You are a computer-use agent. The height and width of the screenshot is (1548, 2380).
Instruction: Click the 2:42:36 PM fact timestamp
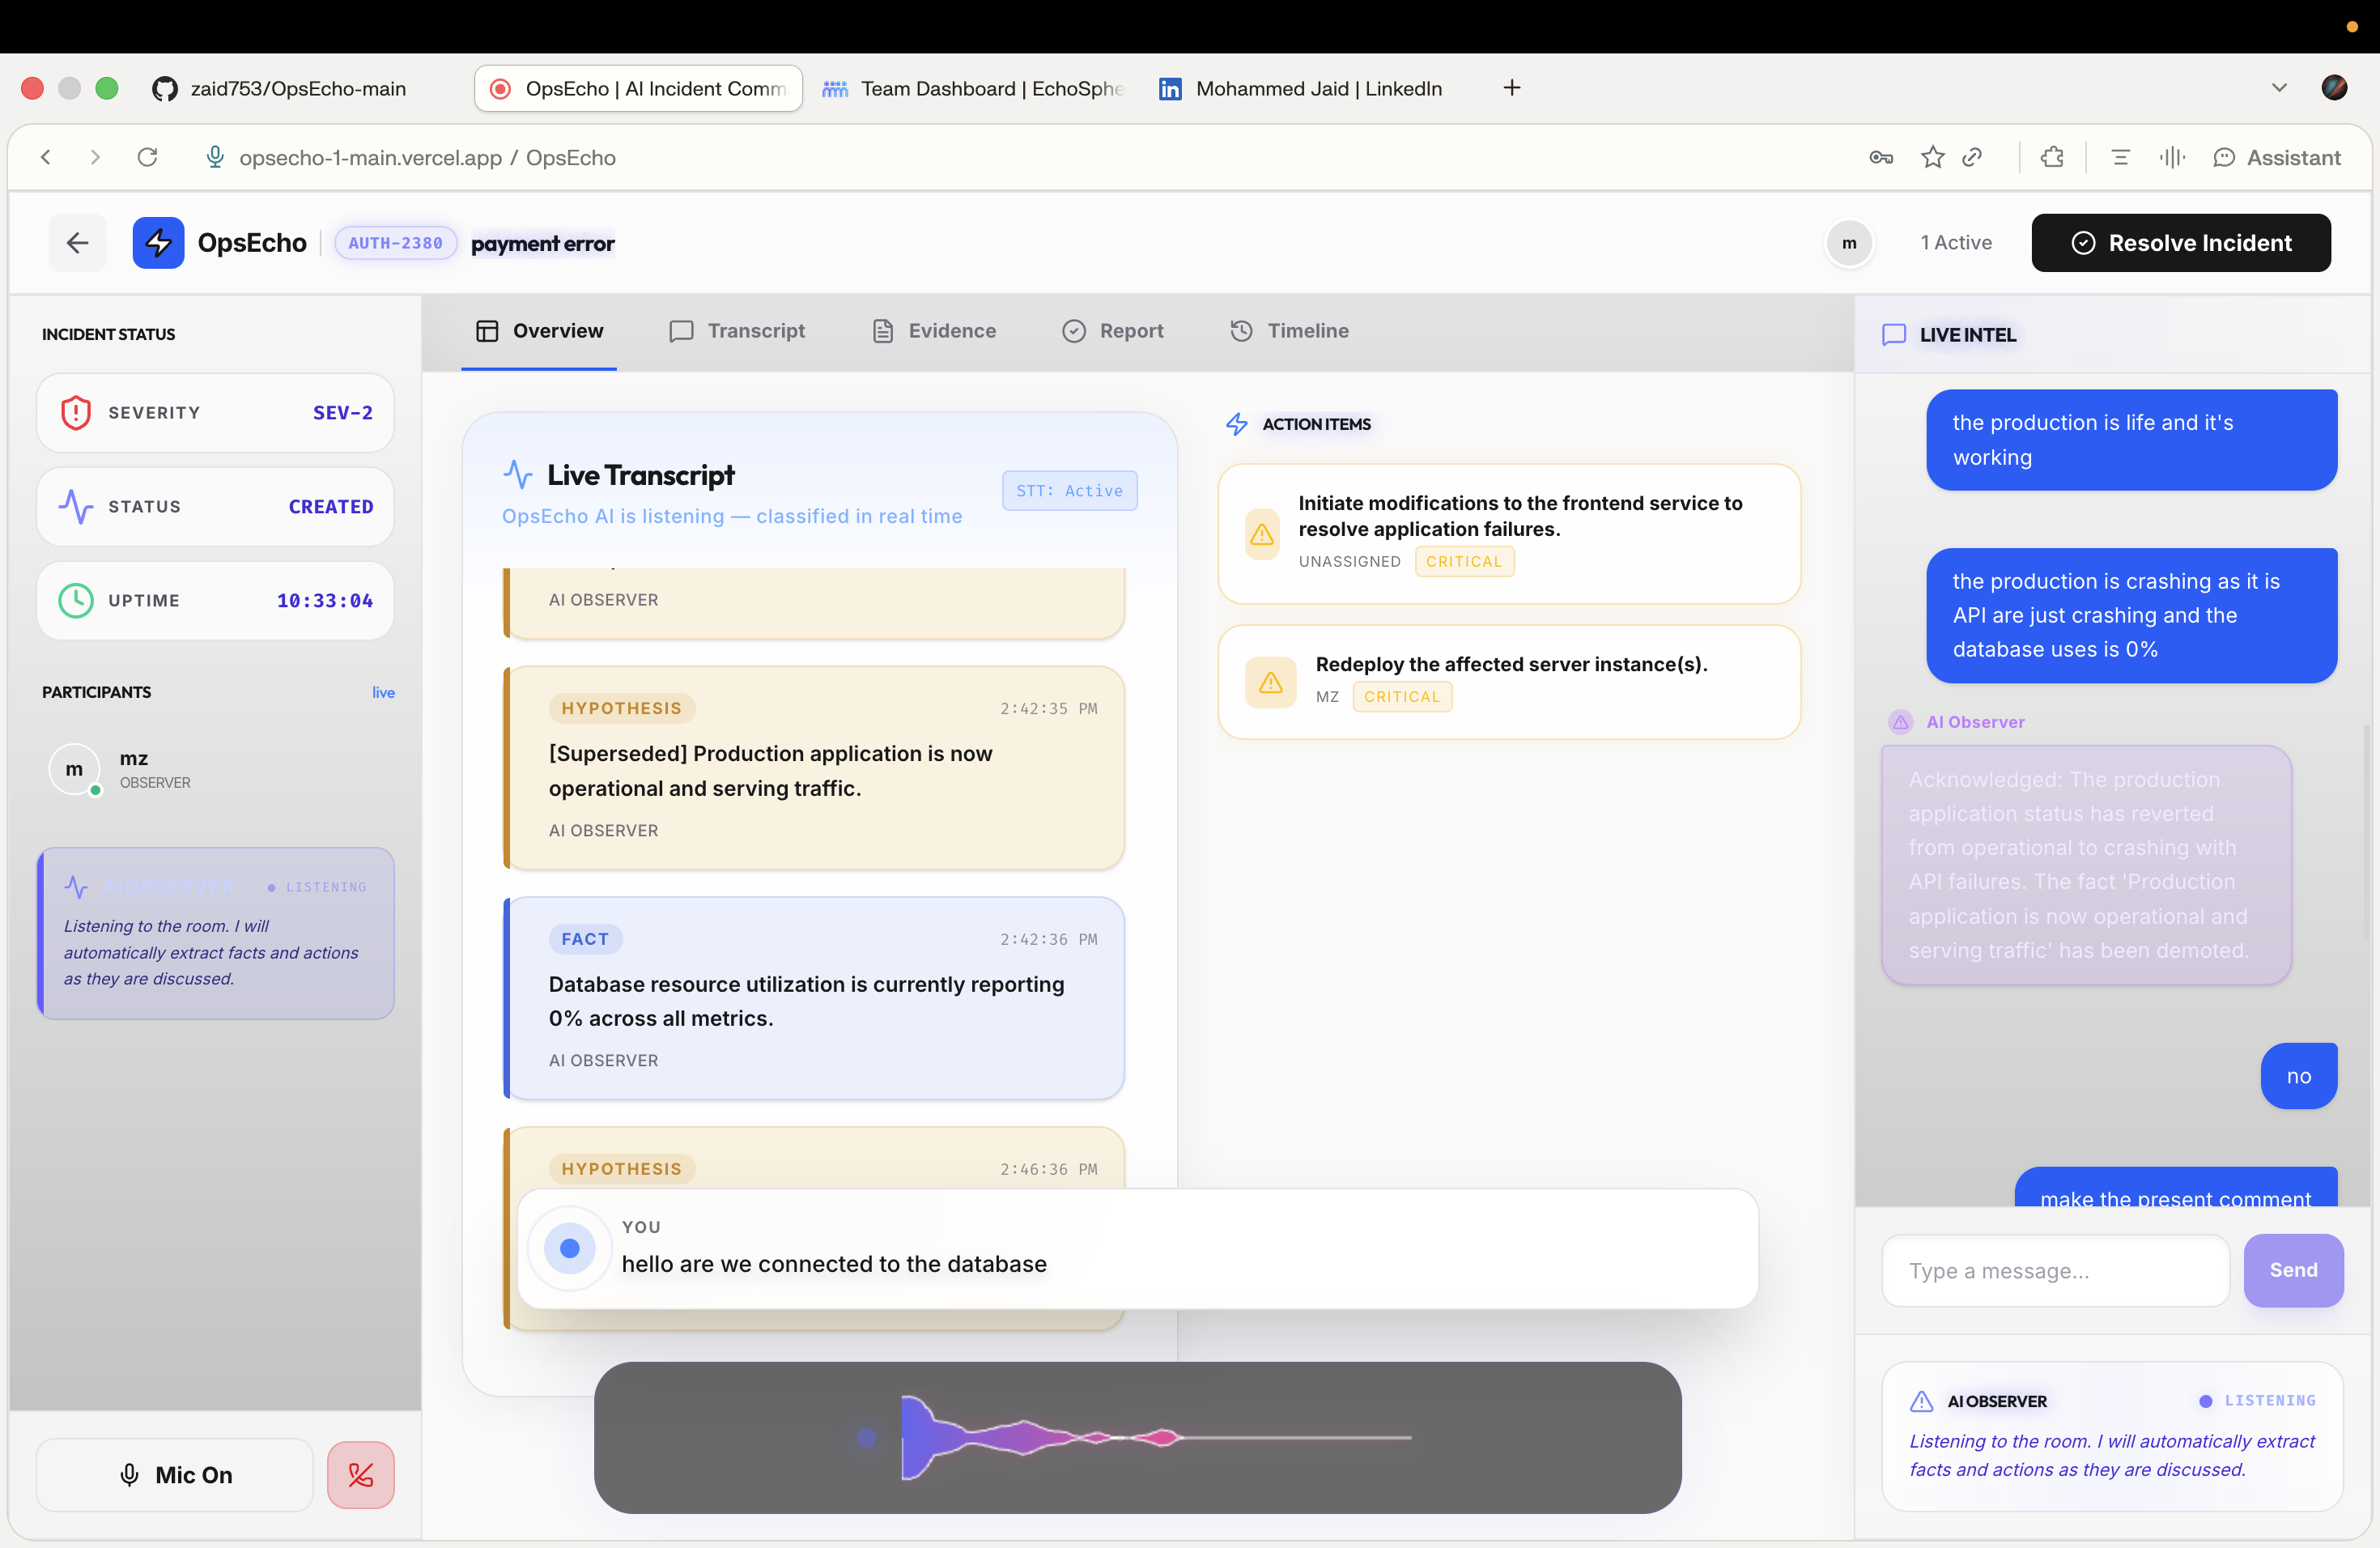click(x=1048, y=939)
